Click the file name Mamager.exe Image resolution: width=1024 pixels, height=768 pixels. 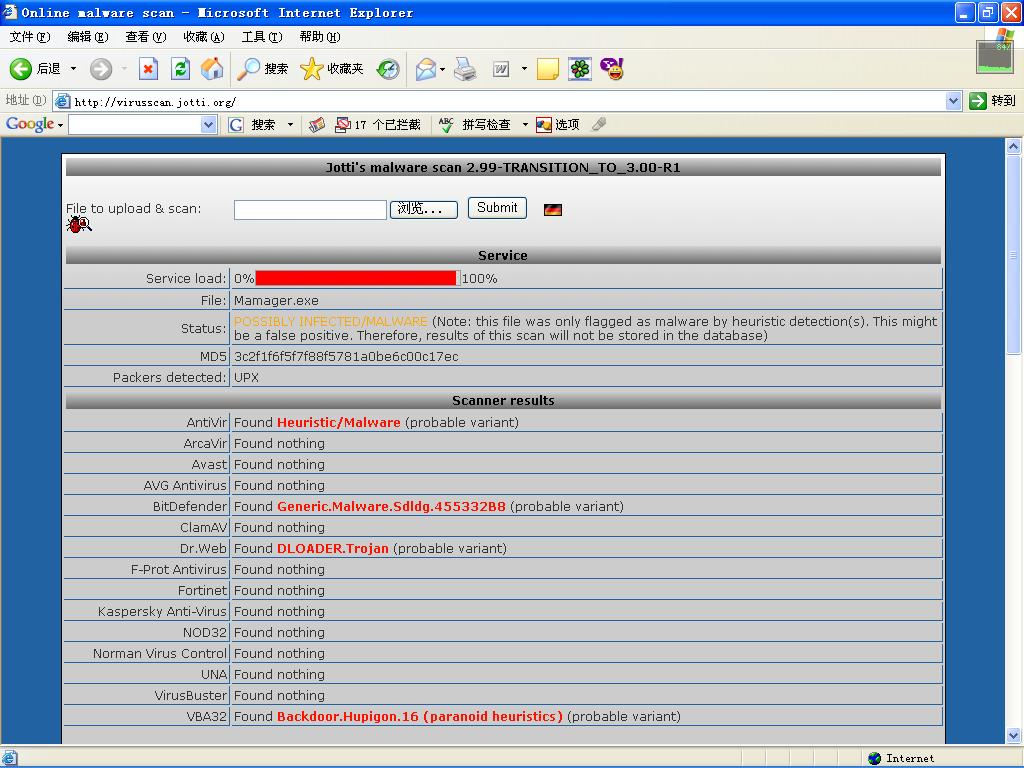(x=276, y=301)
